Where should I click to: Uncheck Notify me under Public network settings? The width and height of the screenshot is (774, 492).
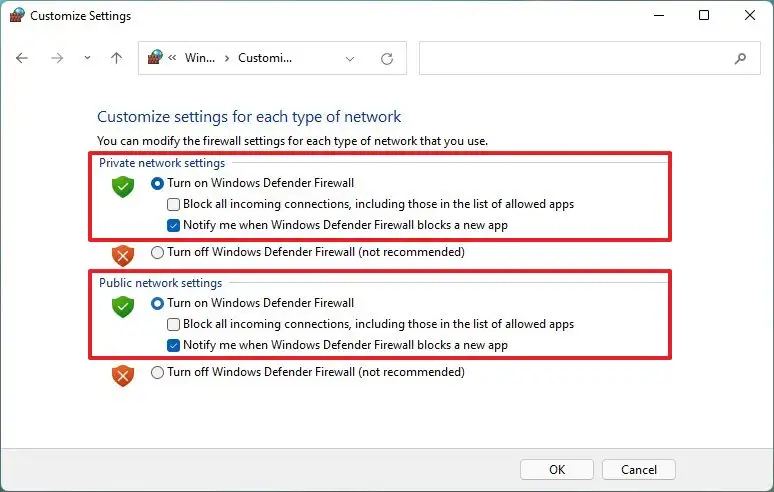pyautogui.click(x=173, y=345)
